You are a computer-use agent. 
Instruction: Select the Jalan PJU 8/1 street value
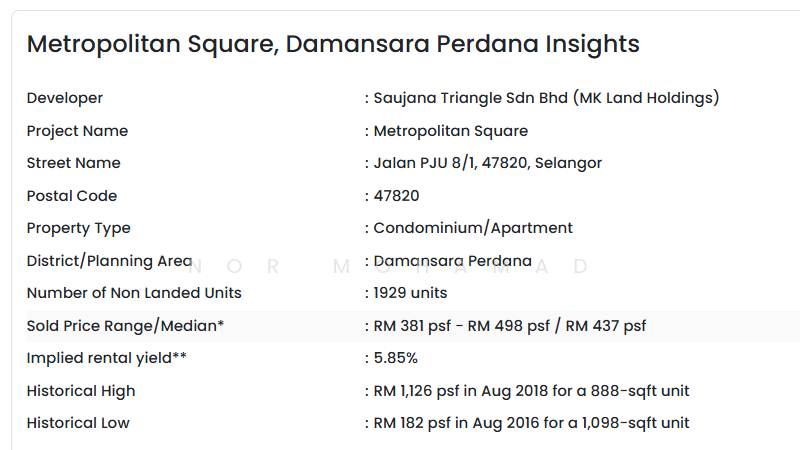point(487,163)
